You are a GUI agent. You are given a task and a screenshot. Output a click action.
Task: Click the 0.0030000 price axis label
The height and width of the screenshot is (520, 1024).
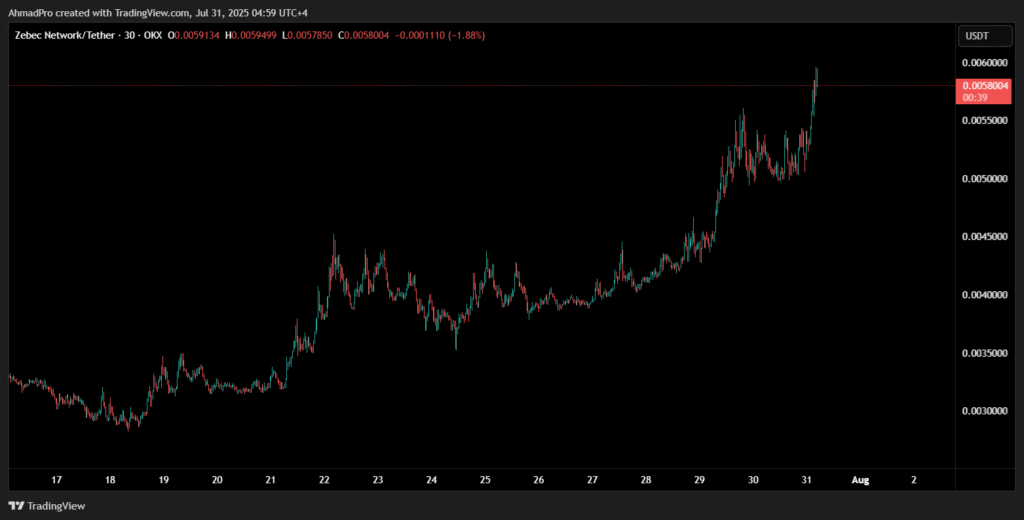pos(985,411)
